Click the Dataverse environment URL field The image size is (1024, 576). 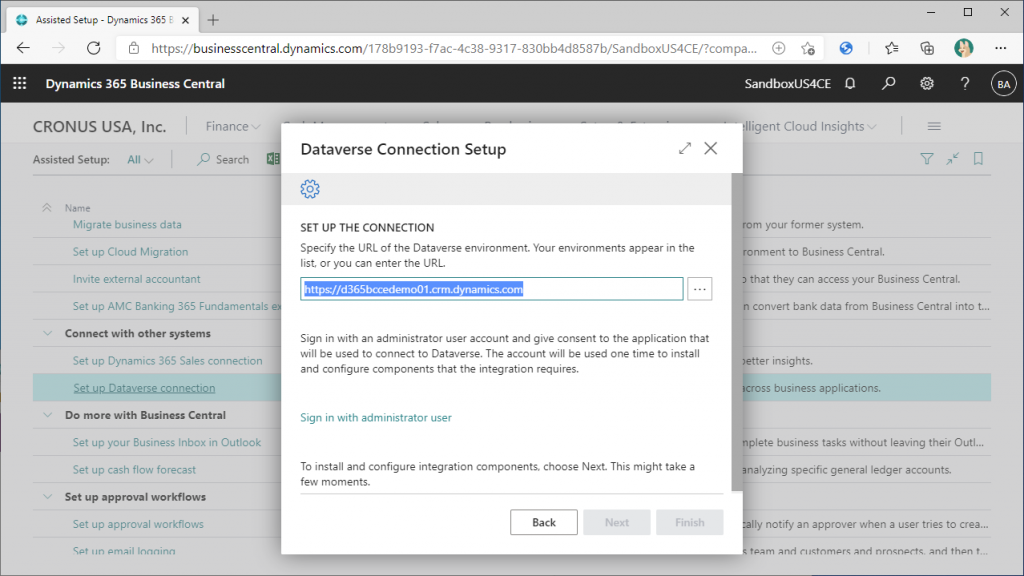pyautogui.click(x=492, y=289)
